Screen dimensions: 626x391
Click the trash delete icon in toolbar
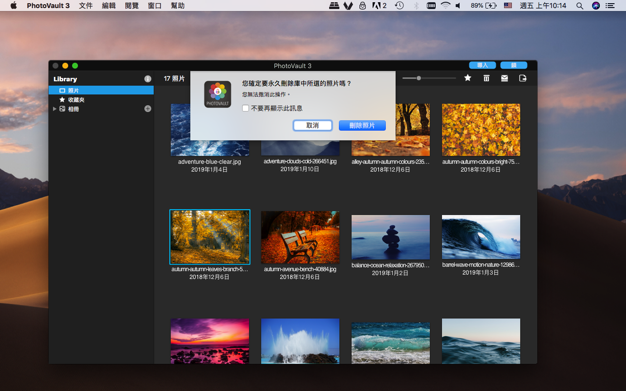486,78
